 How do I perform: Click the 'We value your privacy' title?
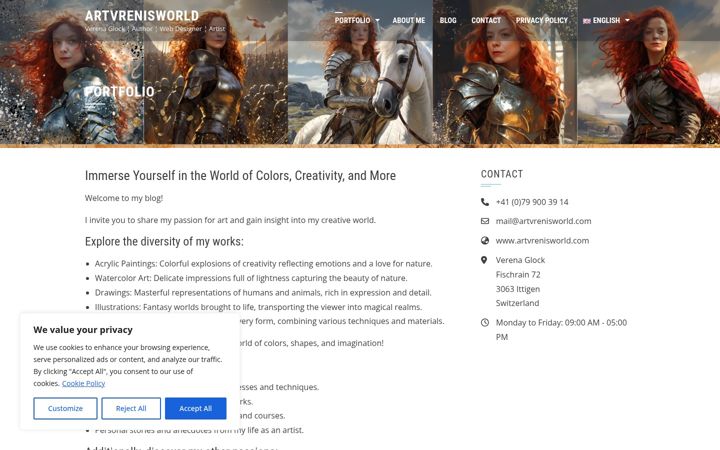83,330
